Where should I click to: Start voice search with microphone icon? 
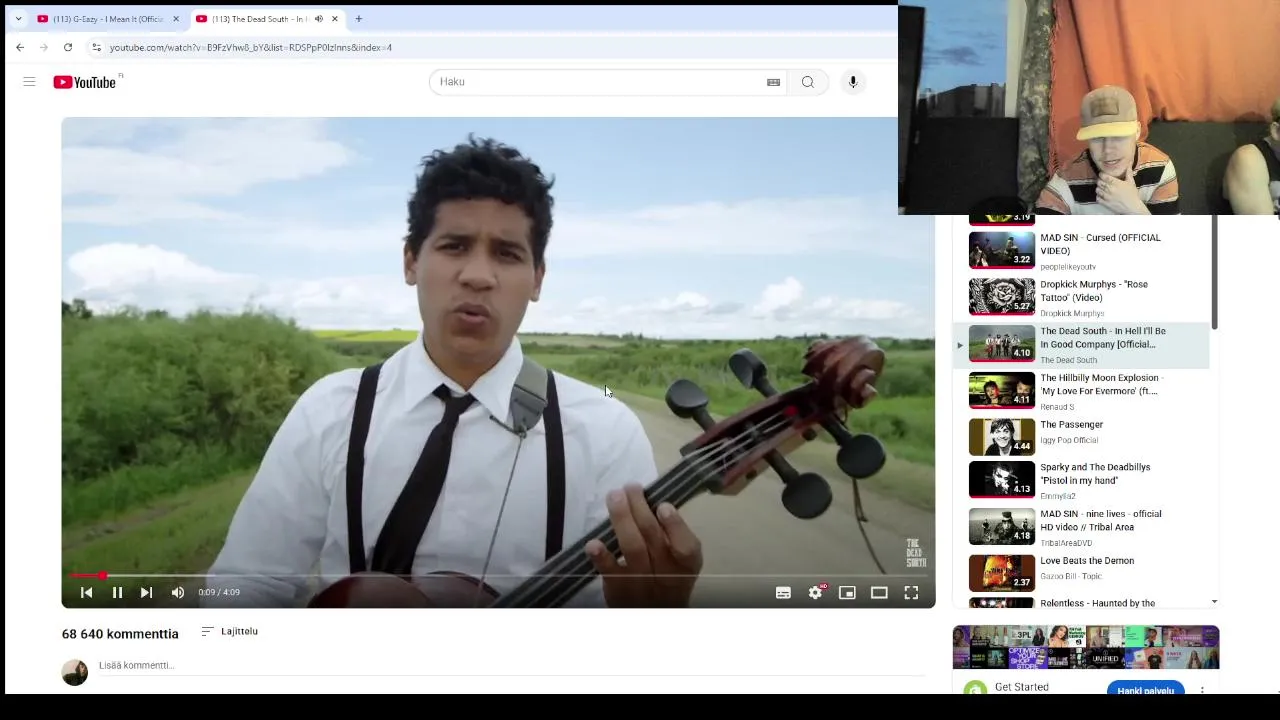pos(853,82)
